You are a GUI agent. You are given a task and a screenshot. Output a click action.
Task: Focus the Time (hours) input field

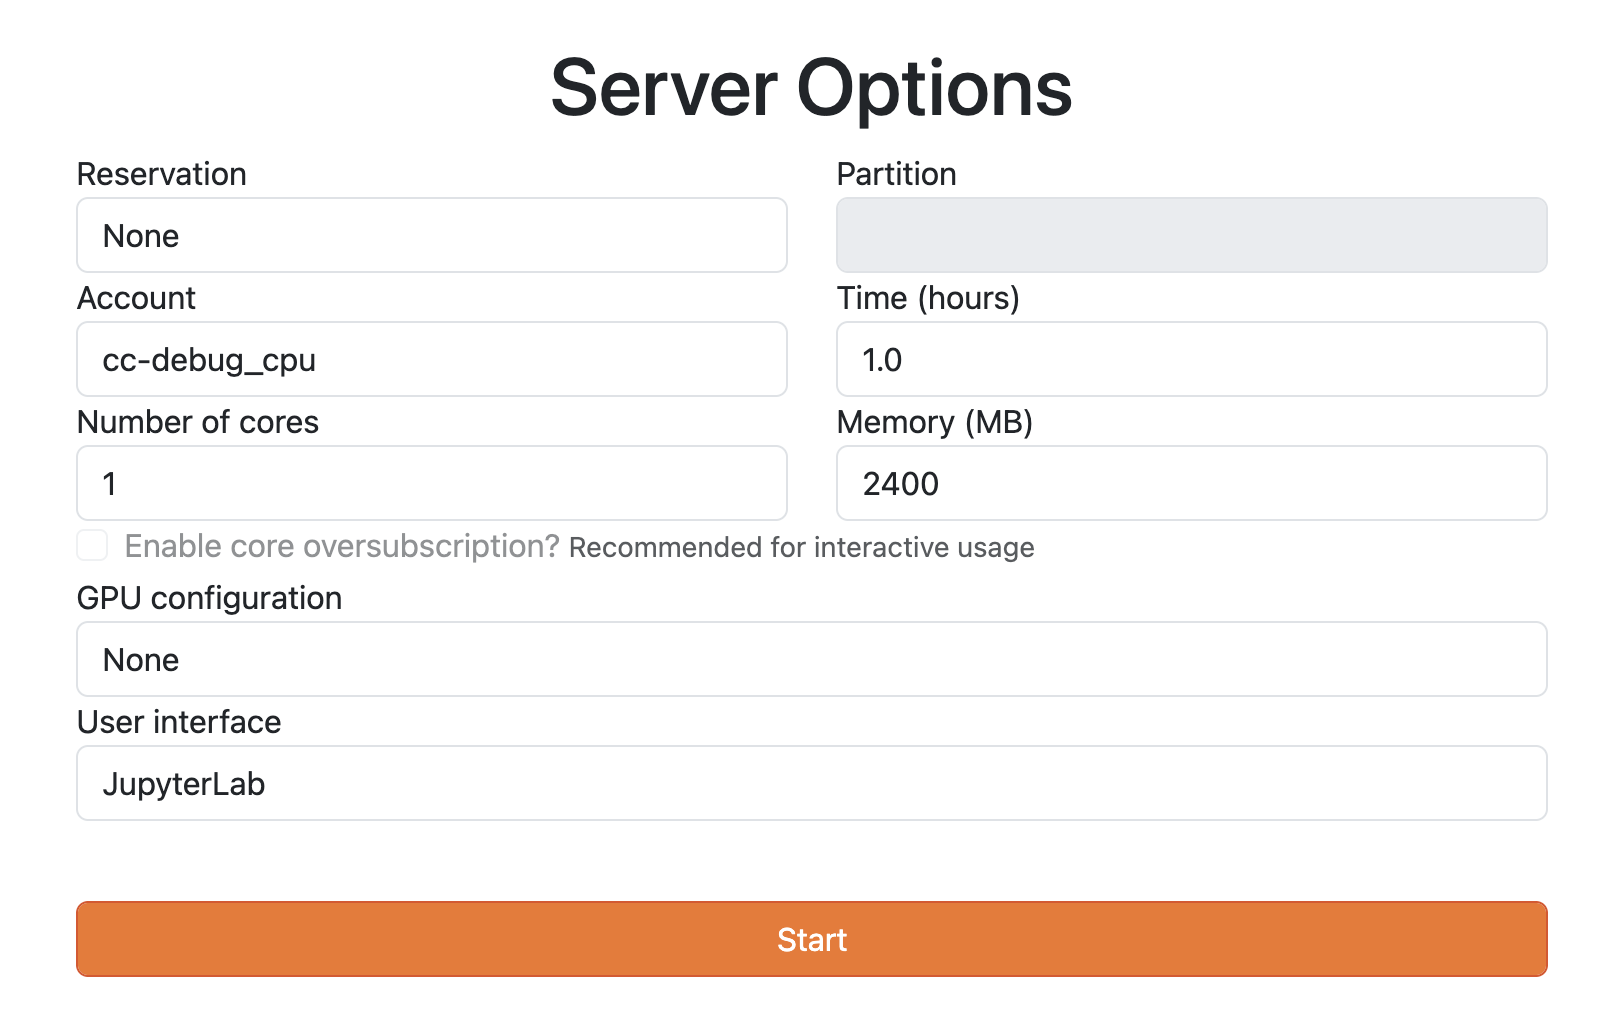pos(1192,359)
